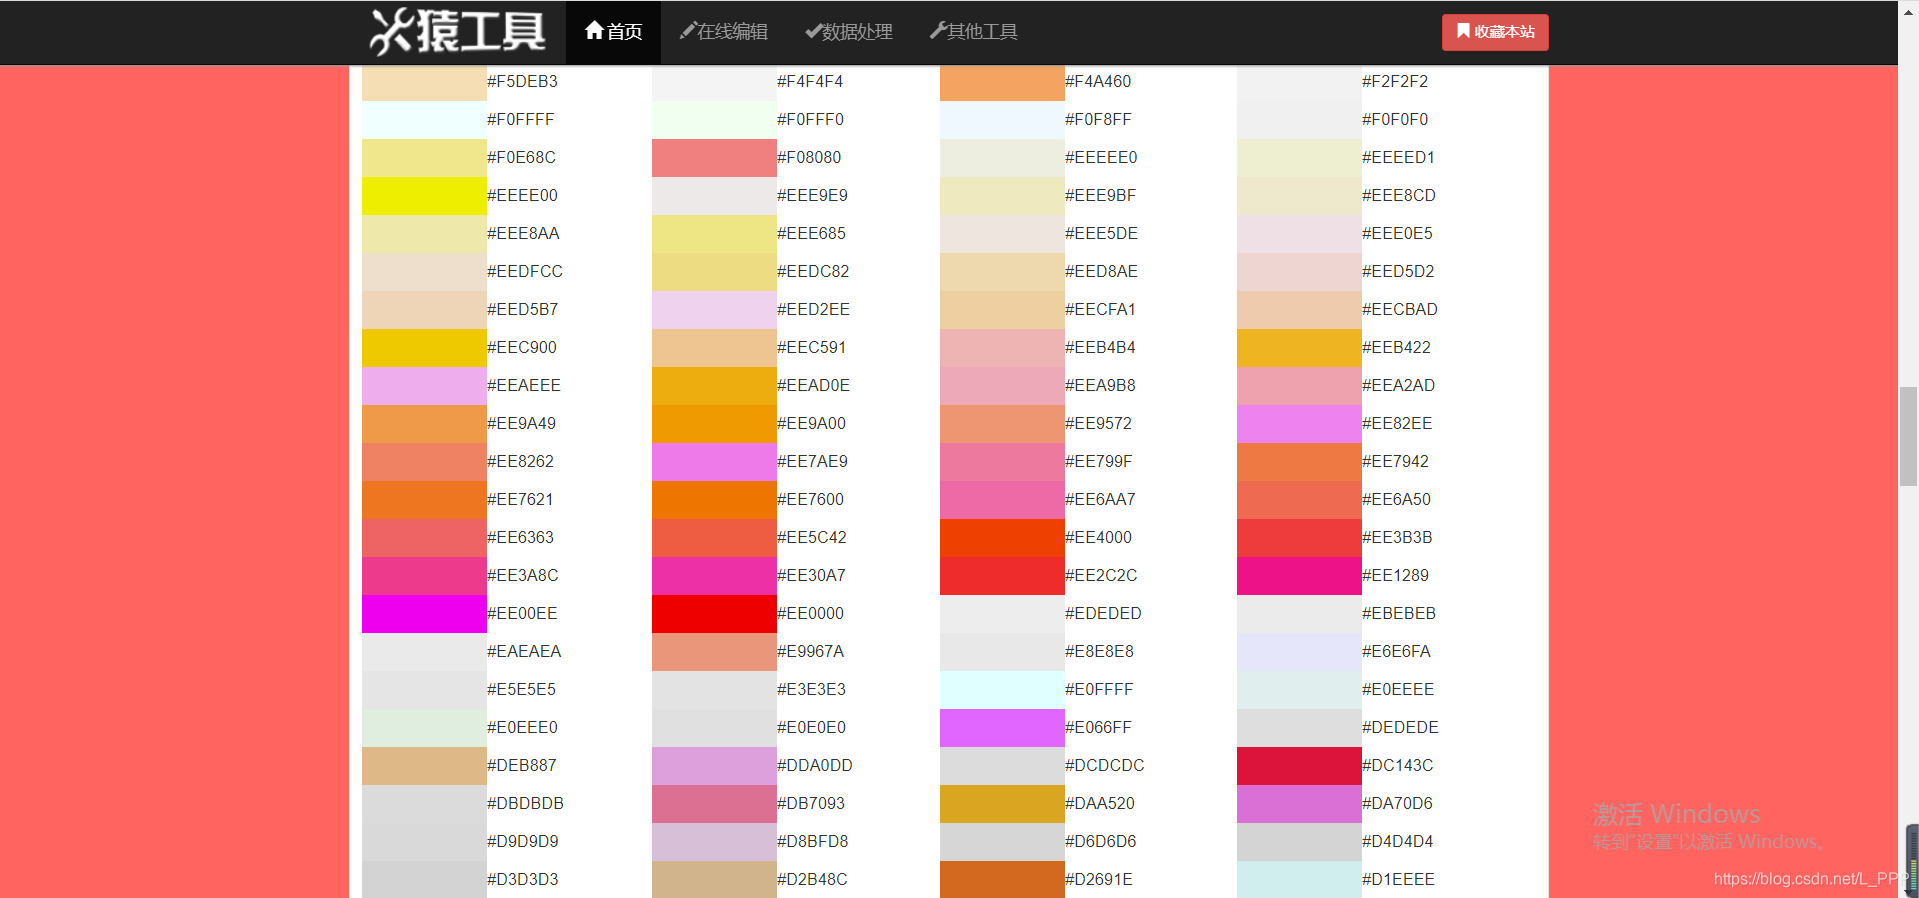This screenshot has width=1919, height=898.
Task: Click the #F0FFFF hex code text
Action: tap(520, 120)
